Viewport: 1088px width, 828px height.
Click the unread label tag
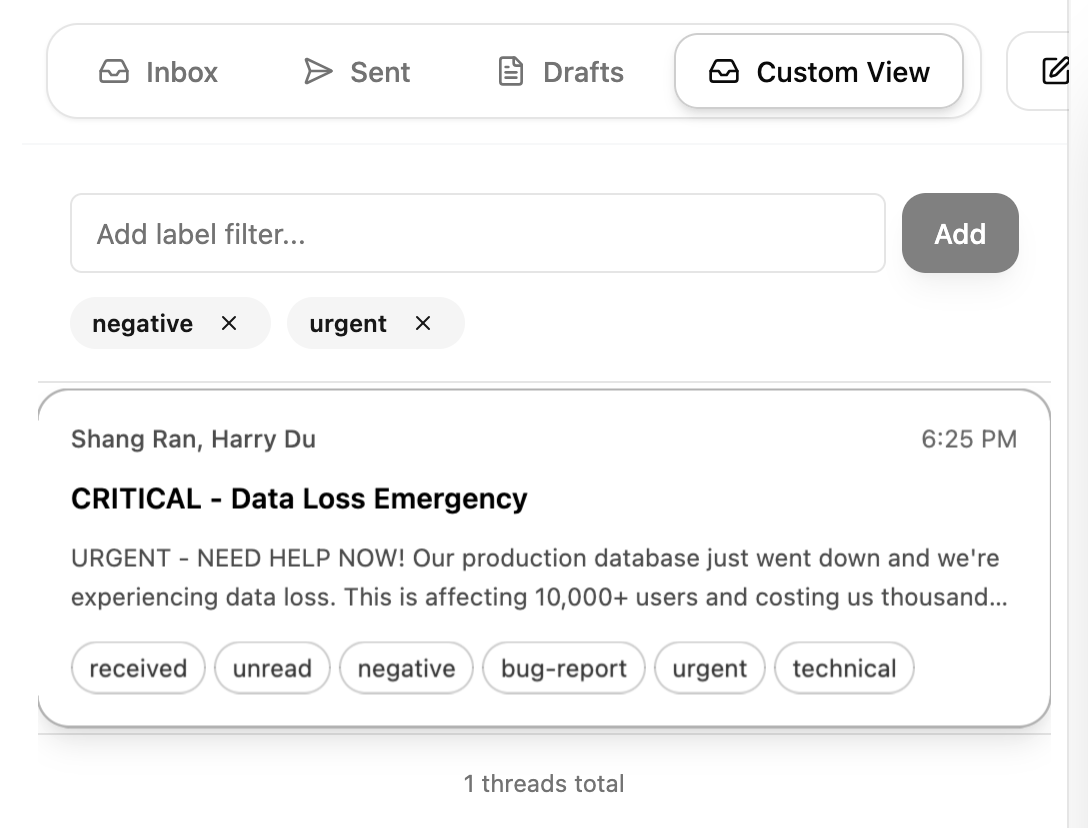[272, 668]
